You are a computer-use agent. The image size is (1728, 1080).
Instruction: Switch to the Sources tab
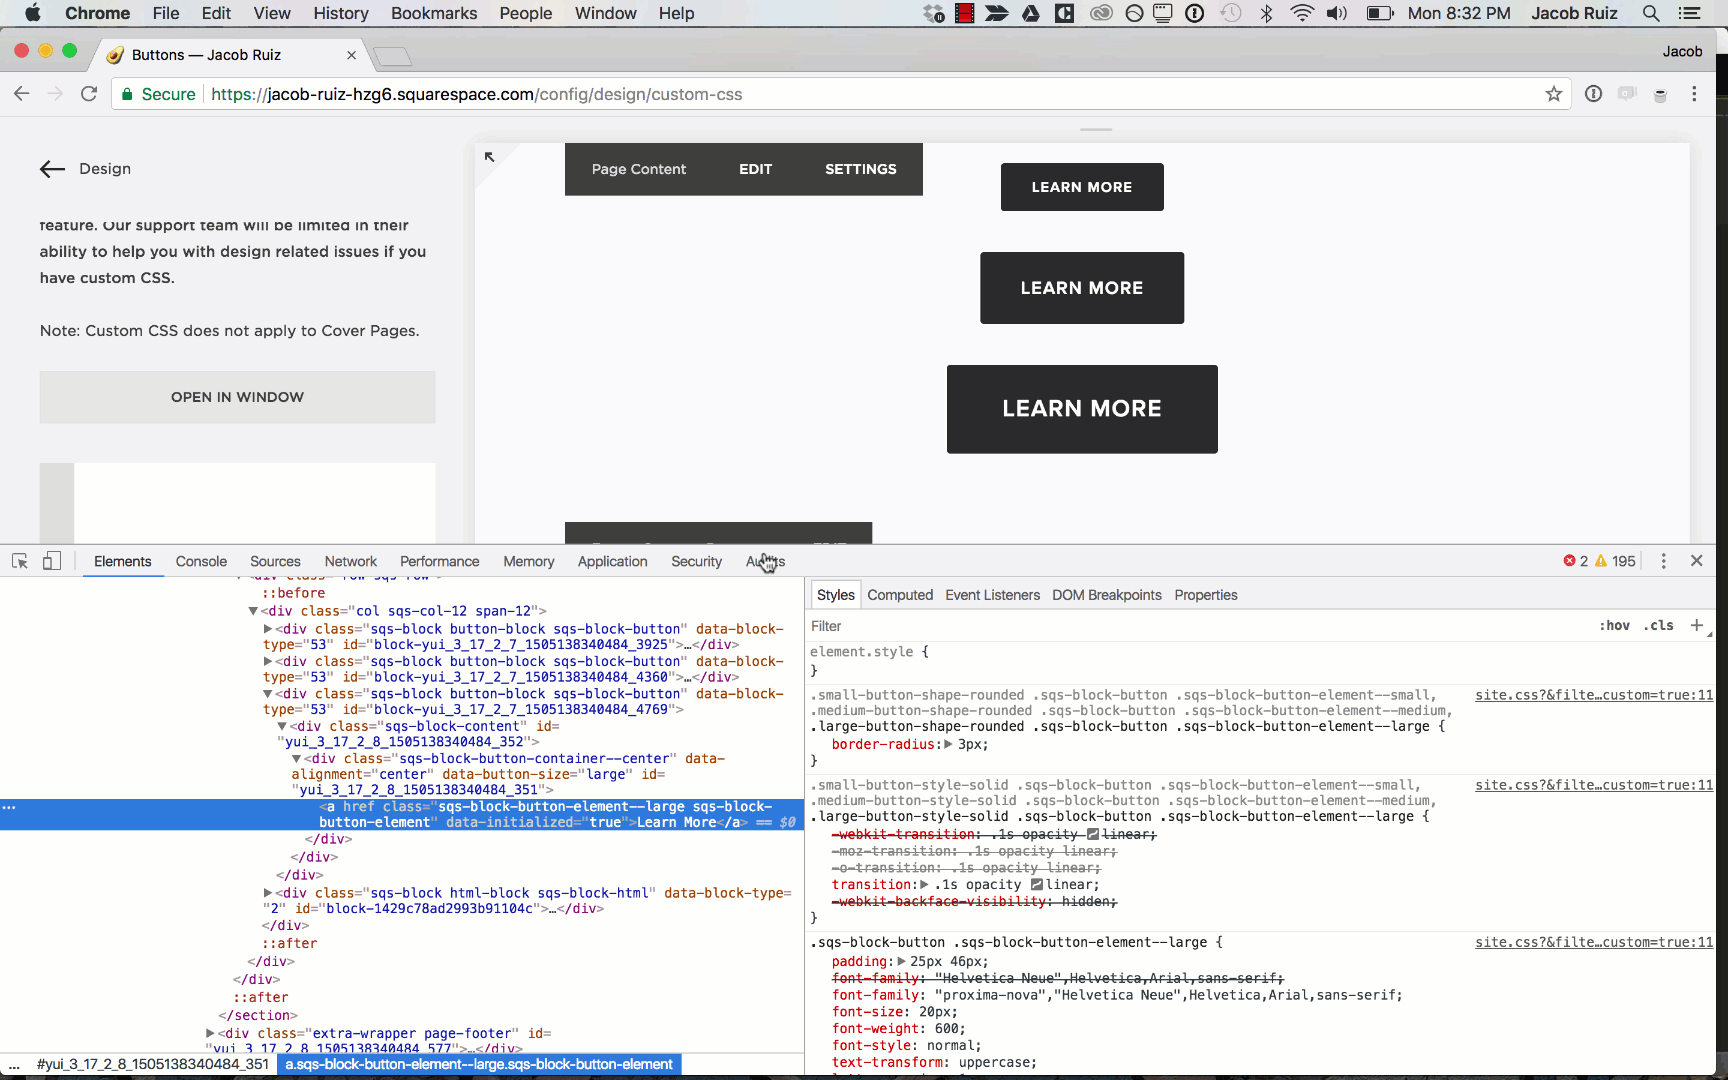click(275, 561)
